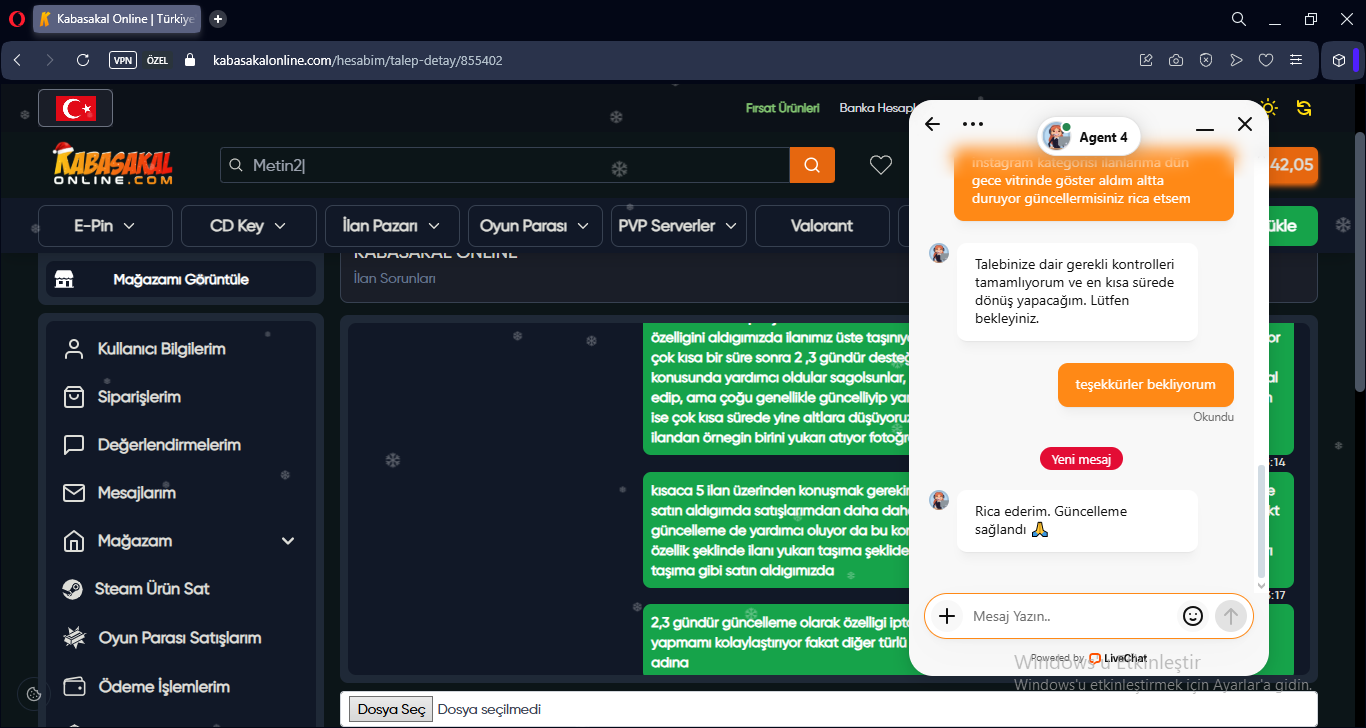The height and width of the screenshot is (728, 1366).
Task: Click the Agent 4 avatar badge
Action: point(1089,137)
